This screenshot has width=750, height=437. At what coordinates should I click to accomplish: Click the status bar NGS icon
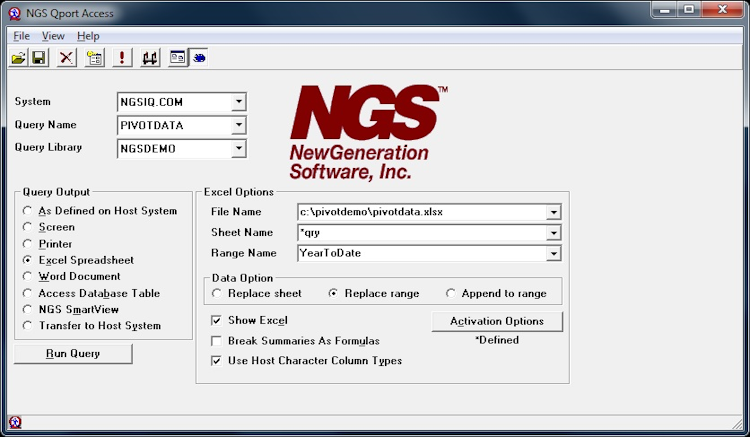tap(15, 422)
